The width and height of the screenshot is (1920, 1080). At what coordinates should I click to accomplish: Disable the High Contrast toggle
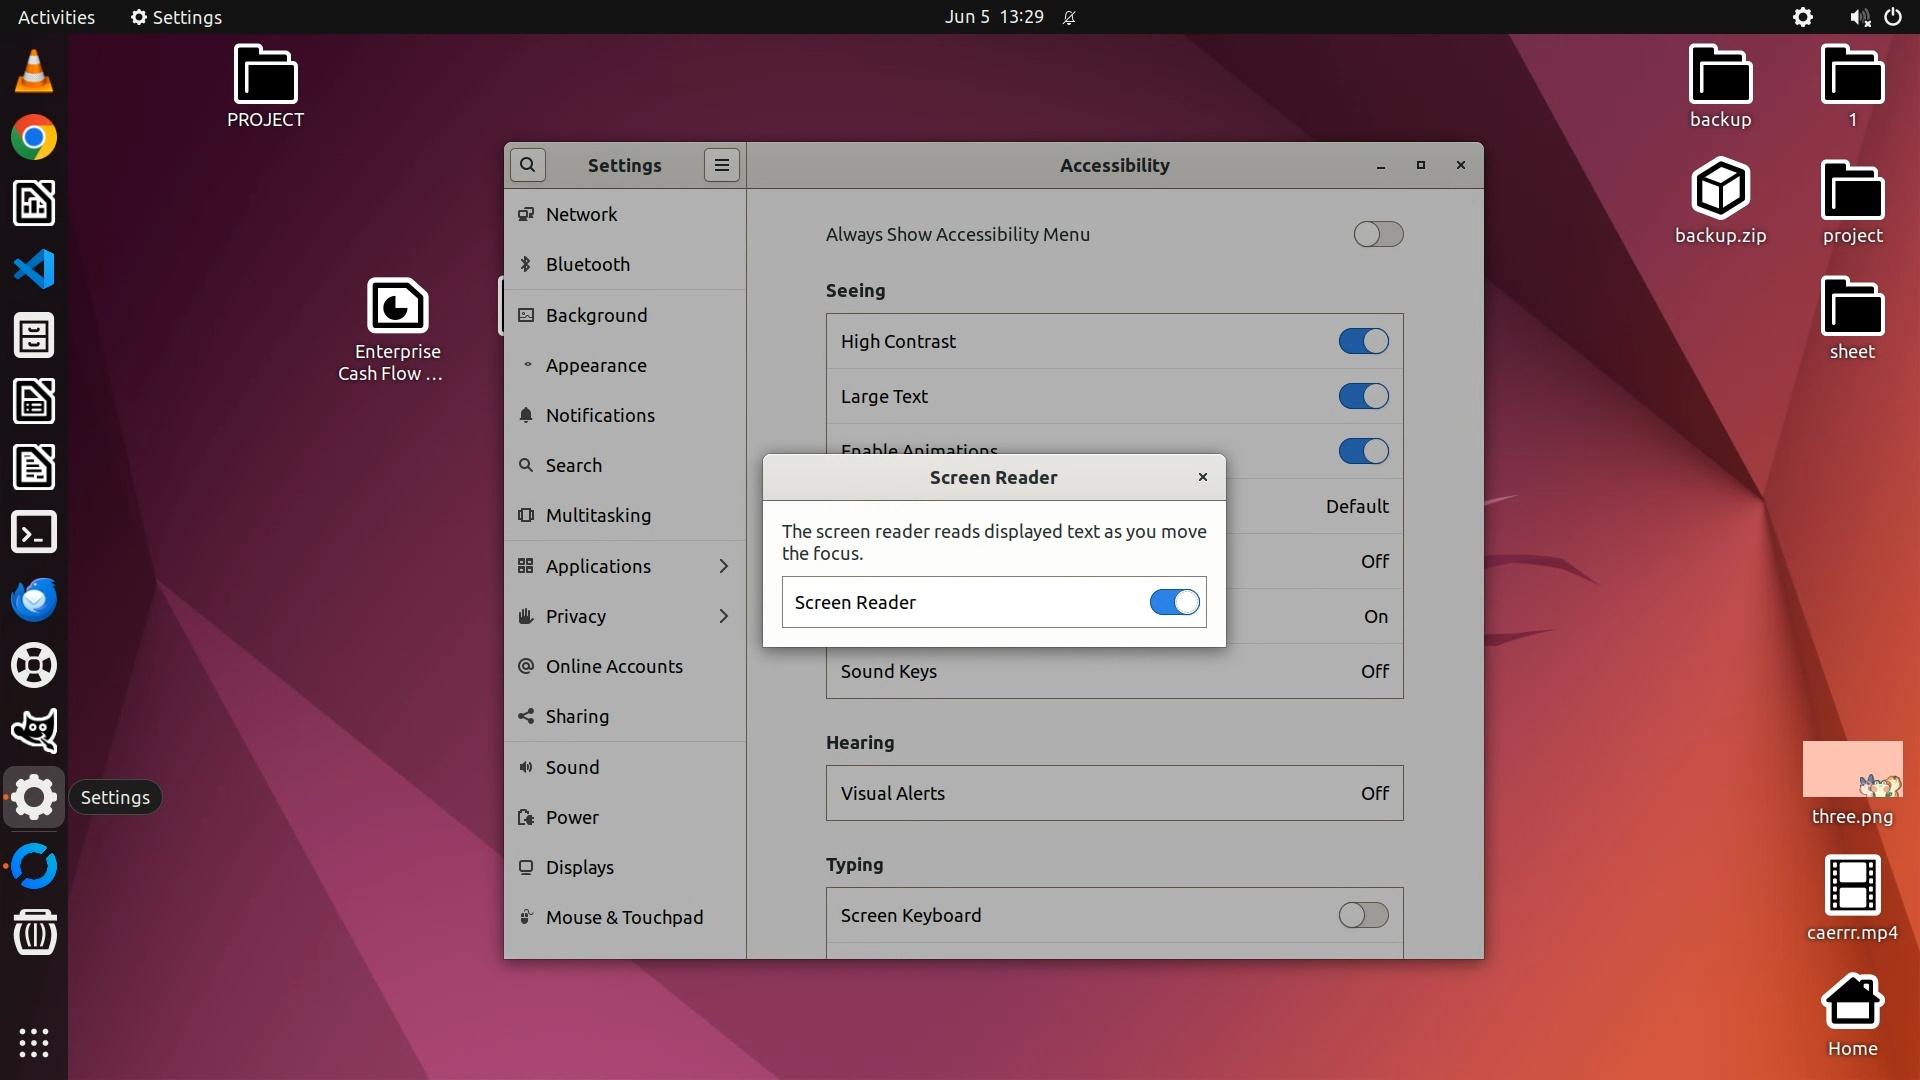pyautogui.click(x=1363, y=341)
